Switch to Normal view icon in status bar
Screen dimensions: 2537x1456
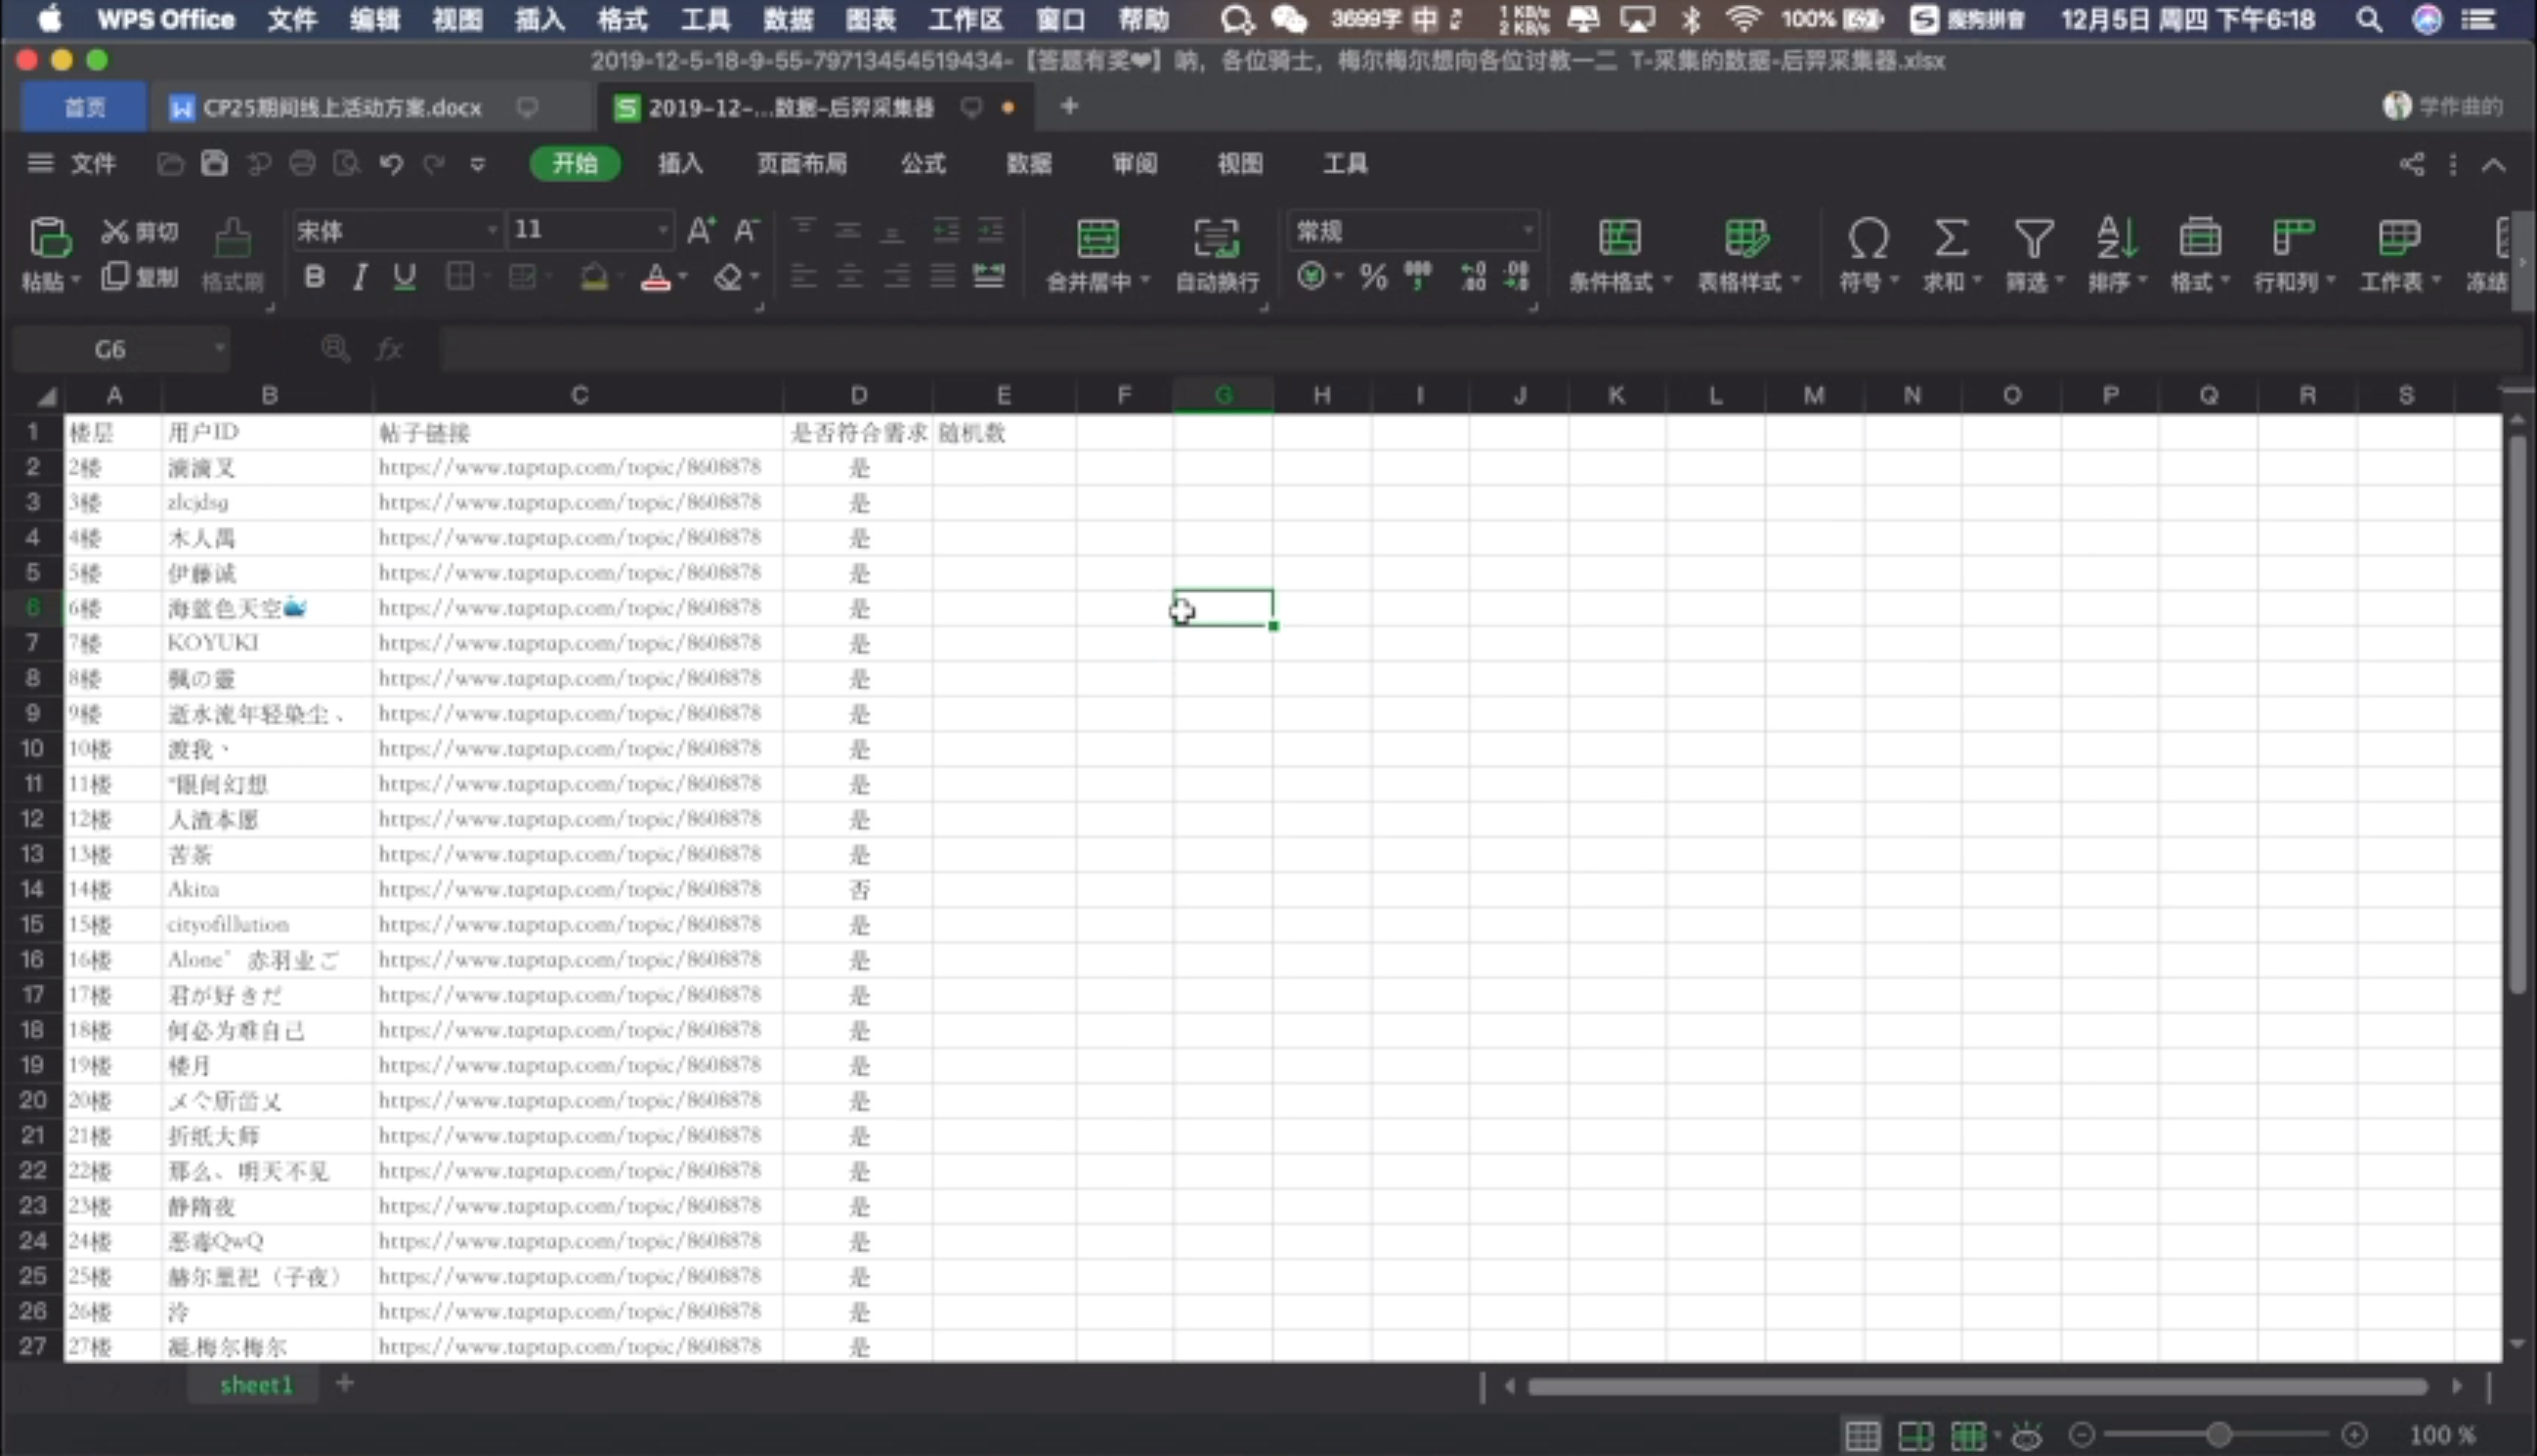pyautogui.click(x=1862, y=1435)
